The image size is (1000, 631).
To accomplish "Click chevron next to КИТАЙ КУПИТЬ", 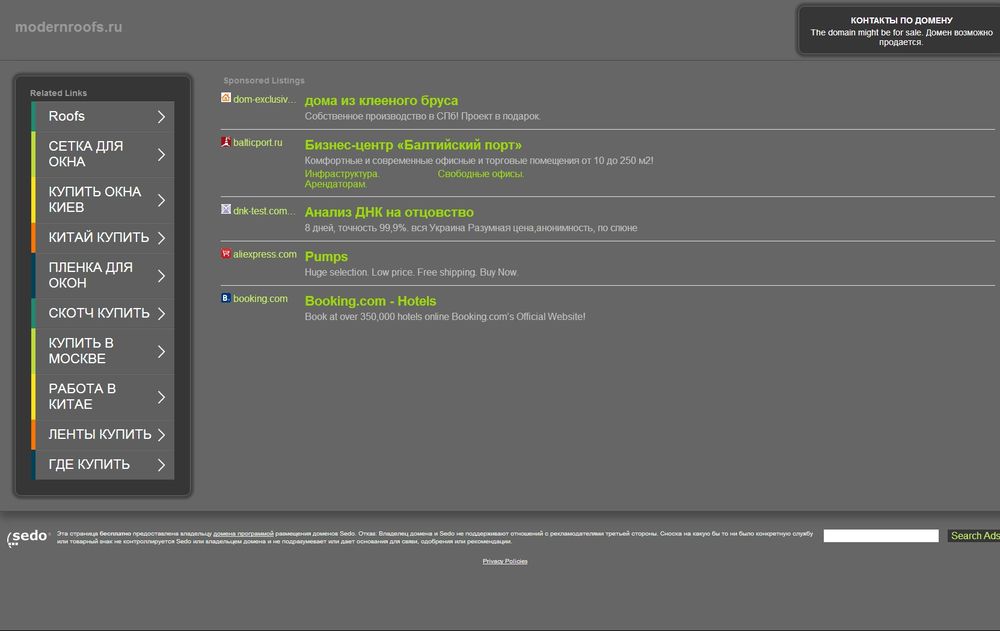I will point(161,238).
